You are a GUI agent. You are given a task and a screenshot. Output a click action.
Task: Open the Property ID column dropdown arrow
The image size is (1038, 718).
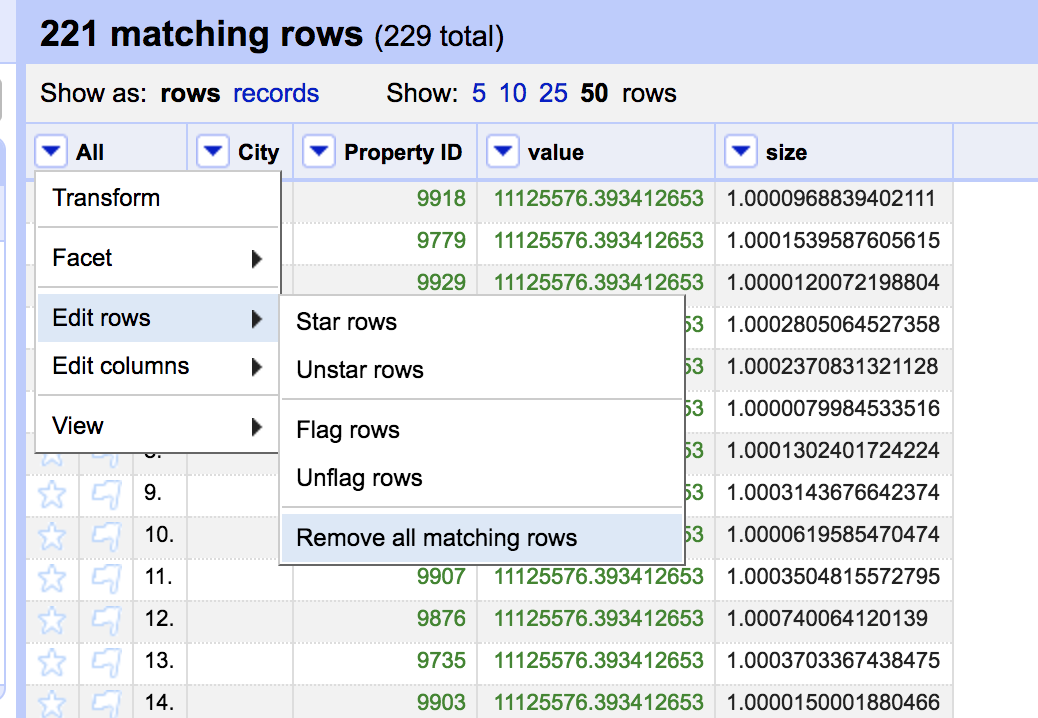click(x=318, y=152)
